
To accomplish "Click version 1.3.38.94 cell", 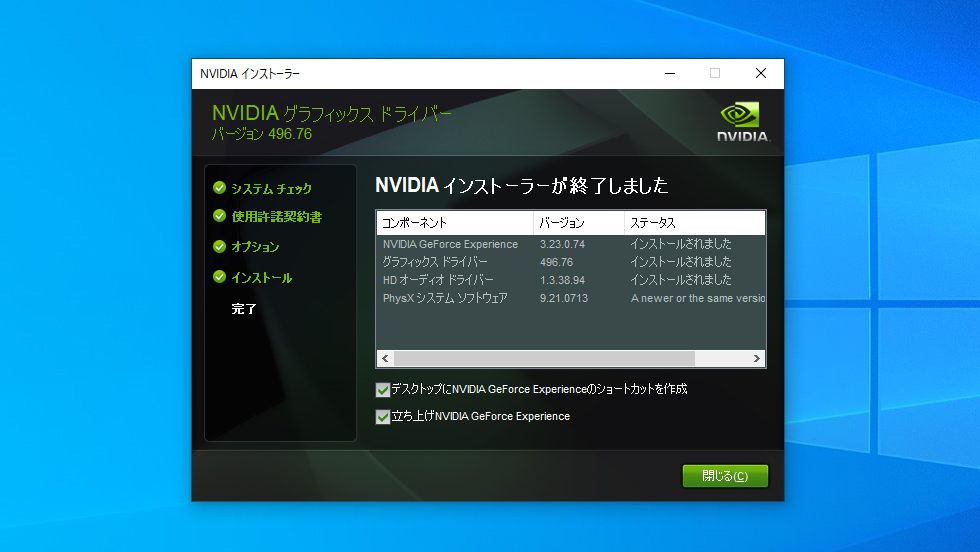I will 562,281.
